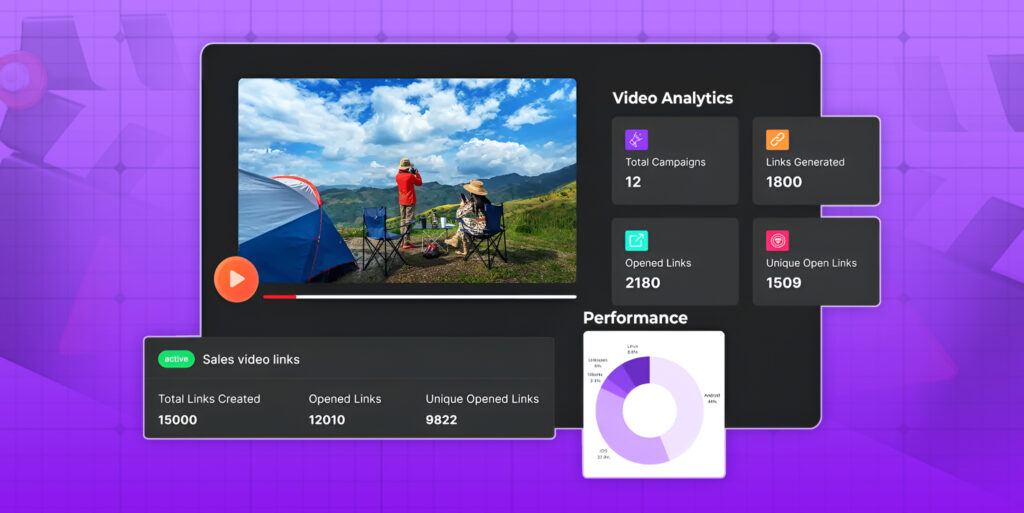Open the Unique Open Links stat card
Image resolution: width=1024 pixels, height=513 pixels.
coord(816,262)
